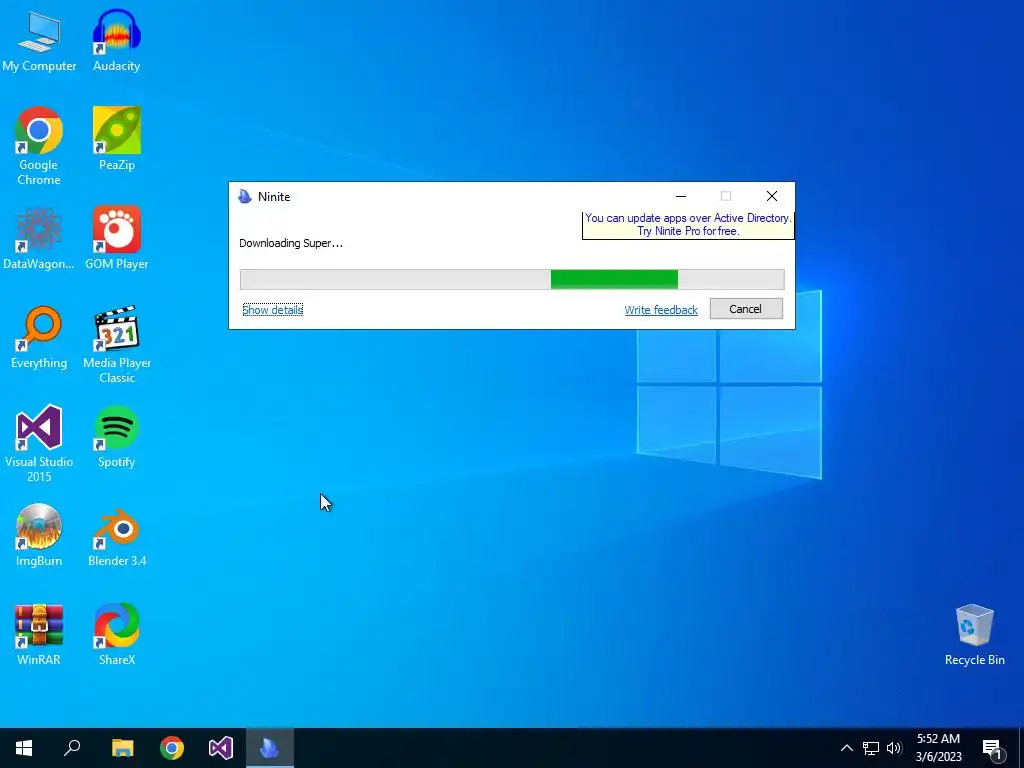
Task: Switch to Visual Studio in taskbar
Action: (221, 748)
